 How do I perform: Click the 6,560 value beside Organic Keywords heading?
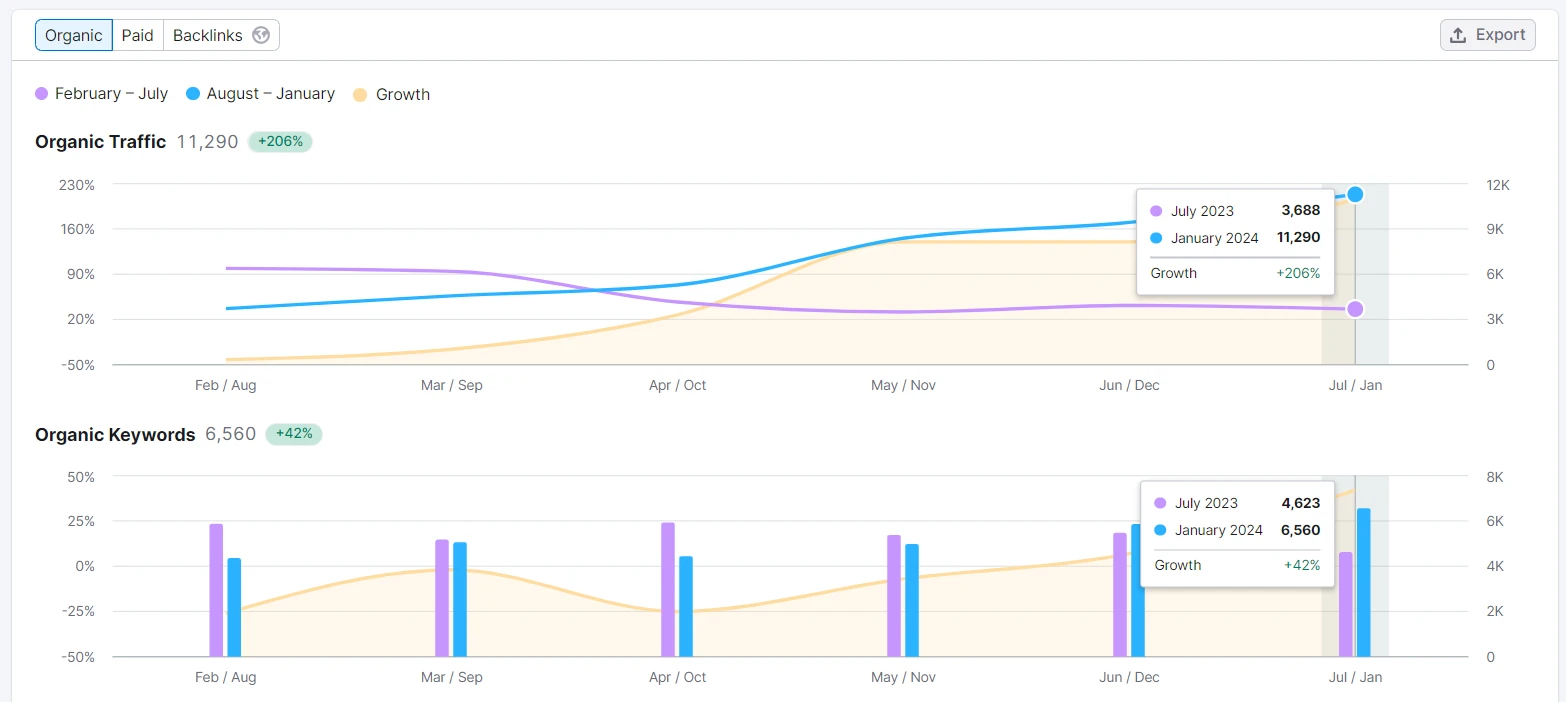[231, 434]
